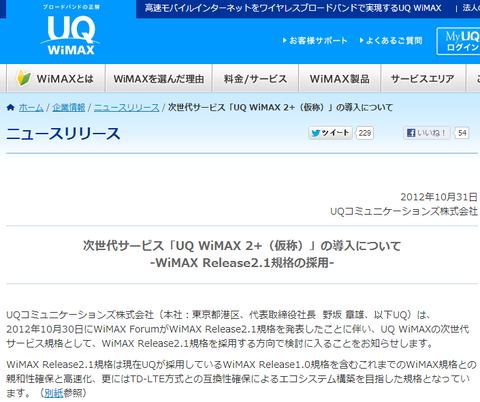The width and height of the screenshot is (480, 402).
Task: Click UQコミュニケーションズ株式会社 below the date
Action: [x=404, y=211]
